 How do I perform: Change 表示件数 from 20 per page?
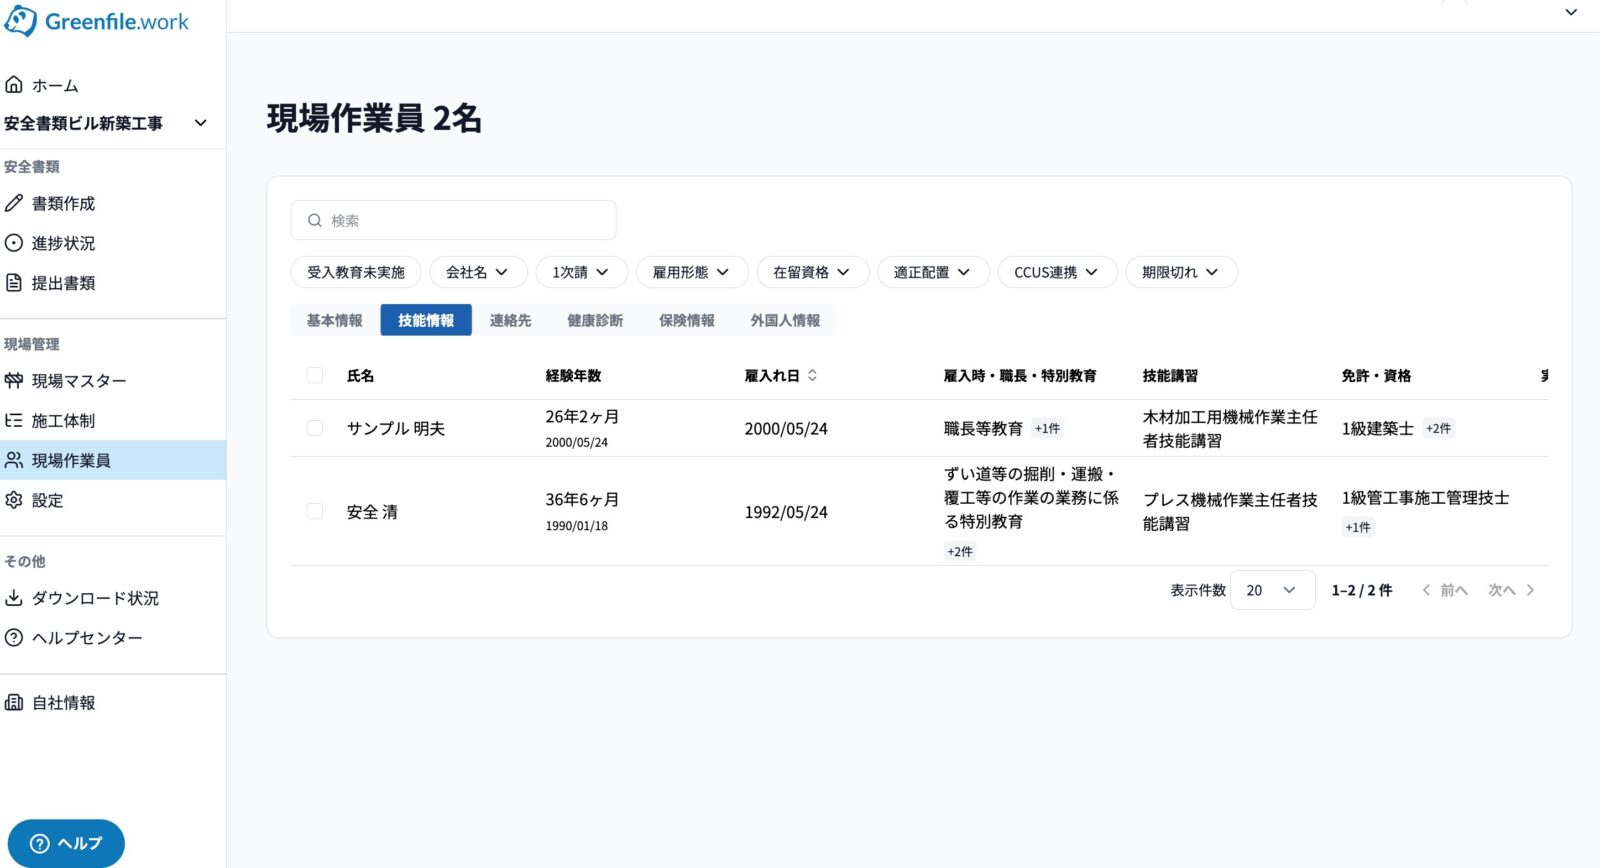[x=1272, y=590]
